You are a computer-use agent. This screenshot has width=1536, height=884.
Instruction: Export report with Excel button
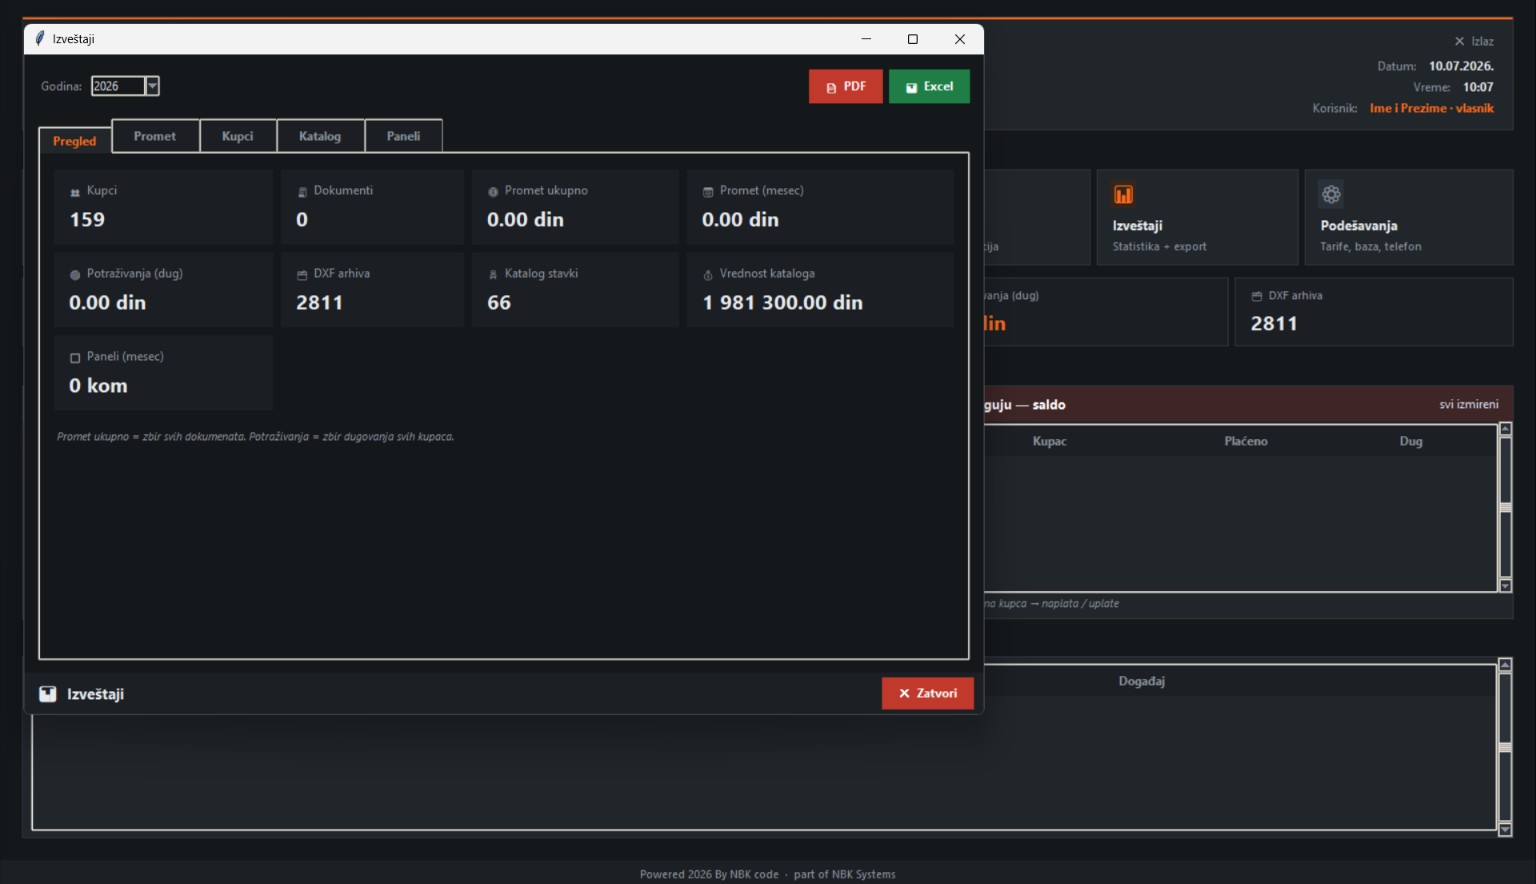tap(929, 86)
